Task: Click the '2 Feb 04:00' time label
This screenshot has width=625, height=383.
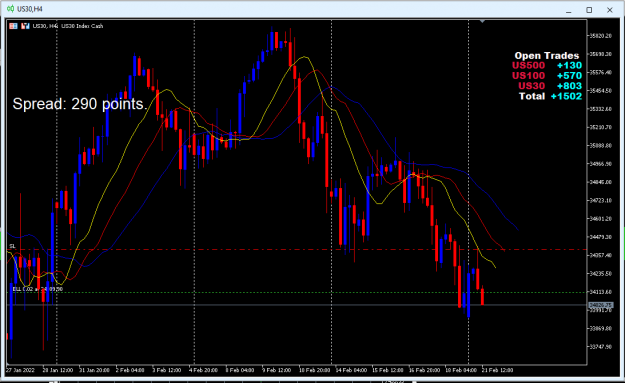Action: [x=130, y=370]
